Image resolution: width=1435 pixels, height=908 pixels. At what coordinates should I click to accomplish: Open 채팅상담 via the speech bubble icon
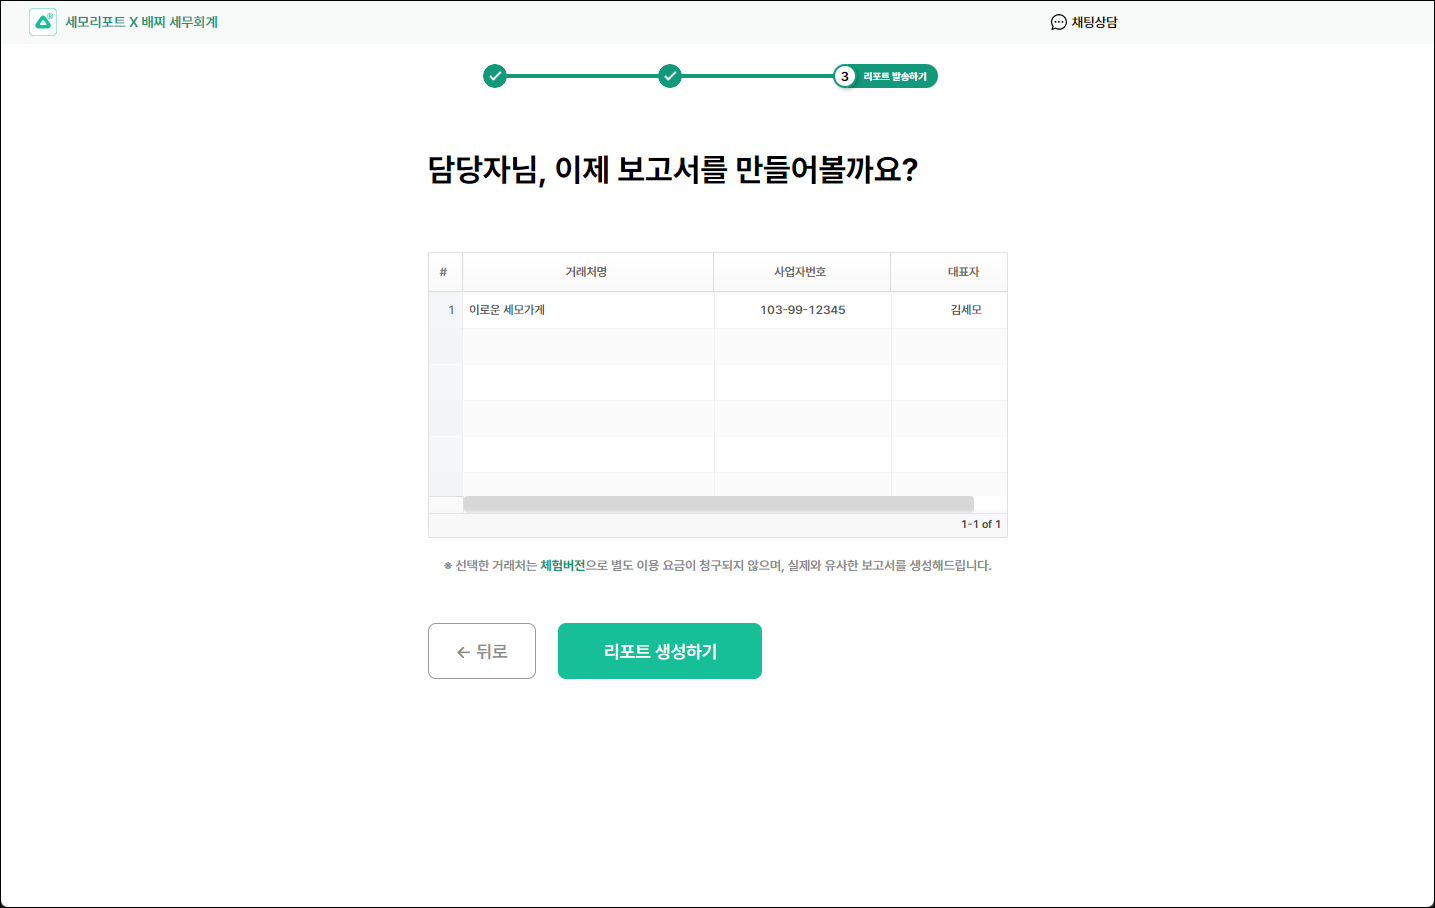[1058, 22]
